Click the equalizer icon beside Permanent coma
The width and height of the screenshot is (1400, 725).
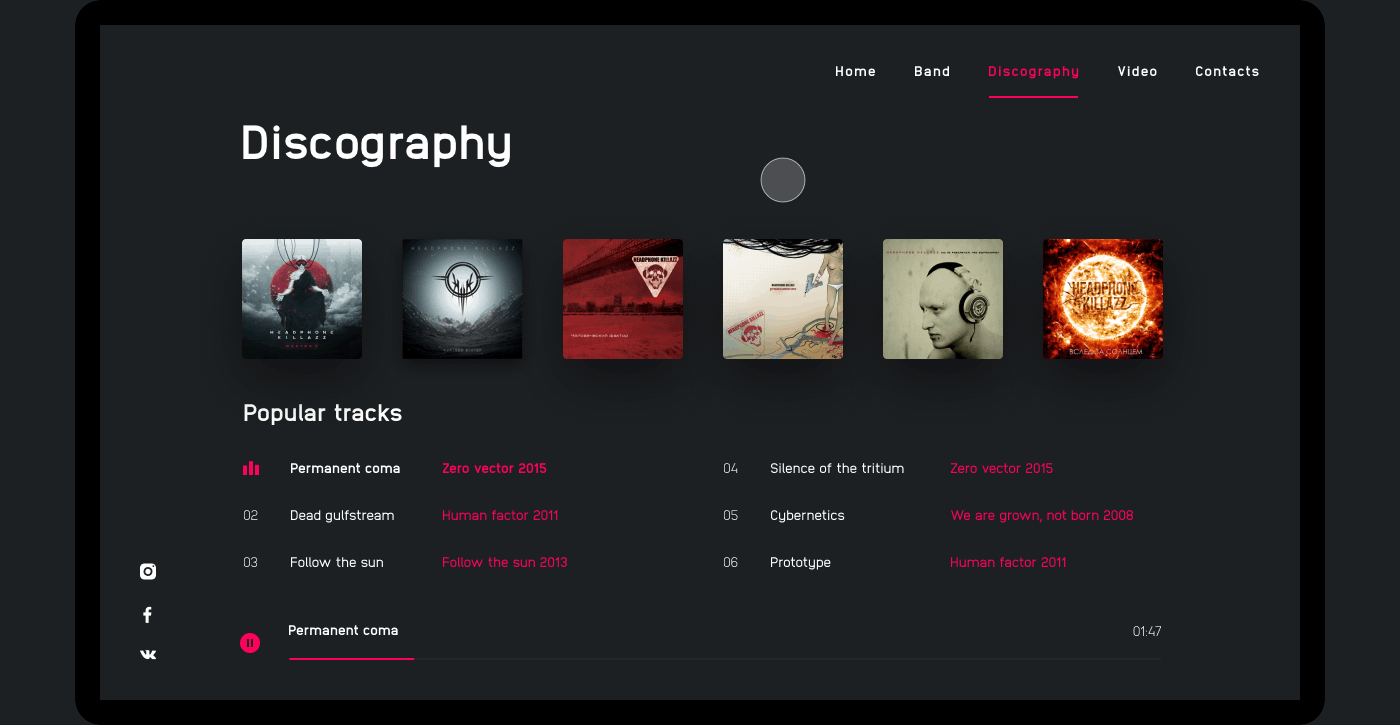pyautogui.click(x=251, y=468)
